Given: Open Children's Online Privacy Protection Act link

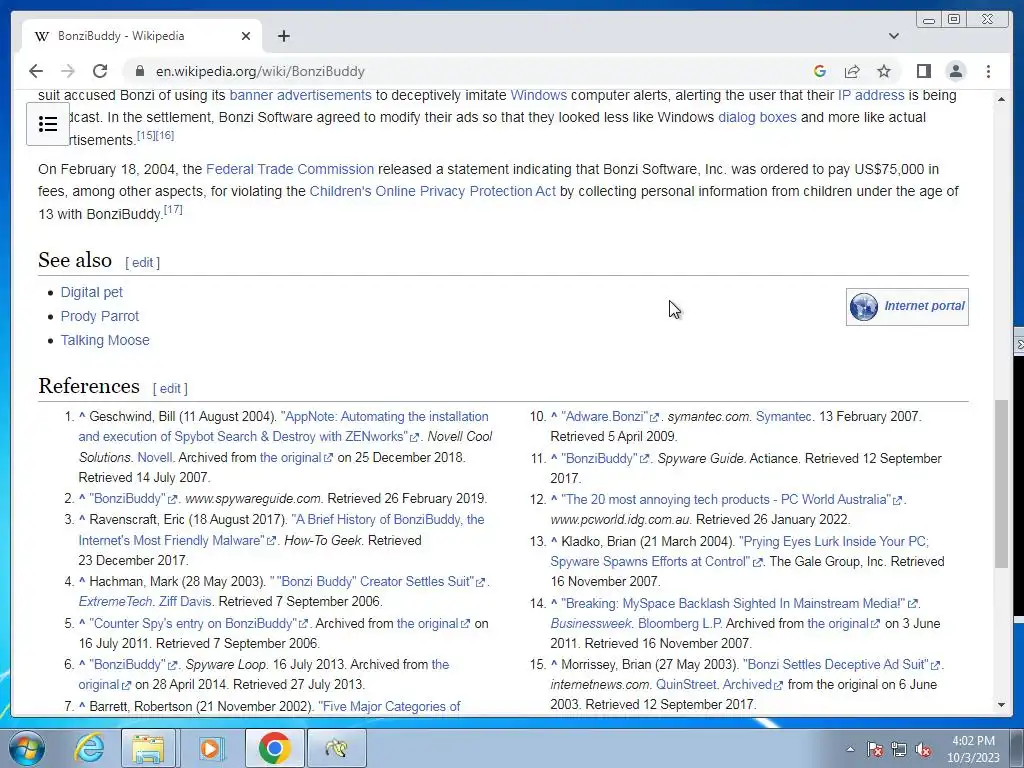Looking at the screenshot, I should pyautogui.click(x=433, y=191).
